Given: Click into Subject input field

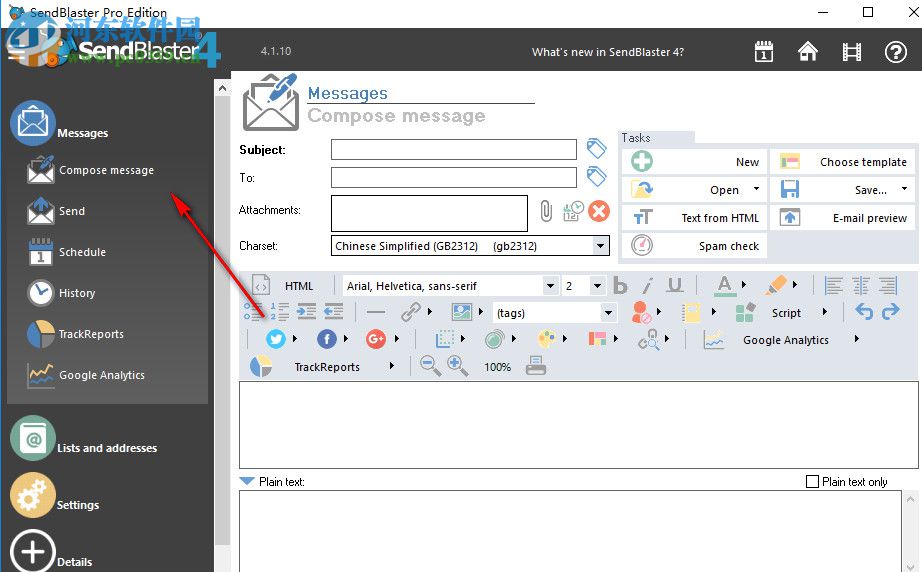Looking at the screenshot, I should [453, 149].
